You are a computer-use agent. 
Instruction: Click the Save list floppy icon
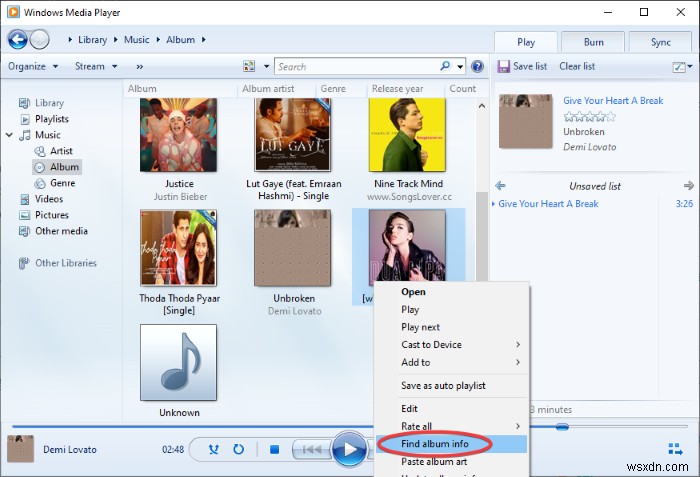504,67
